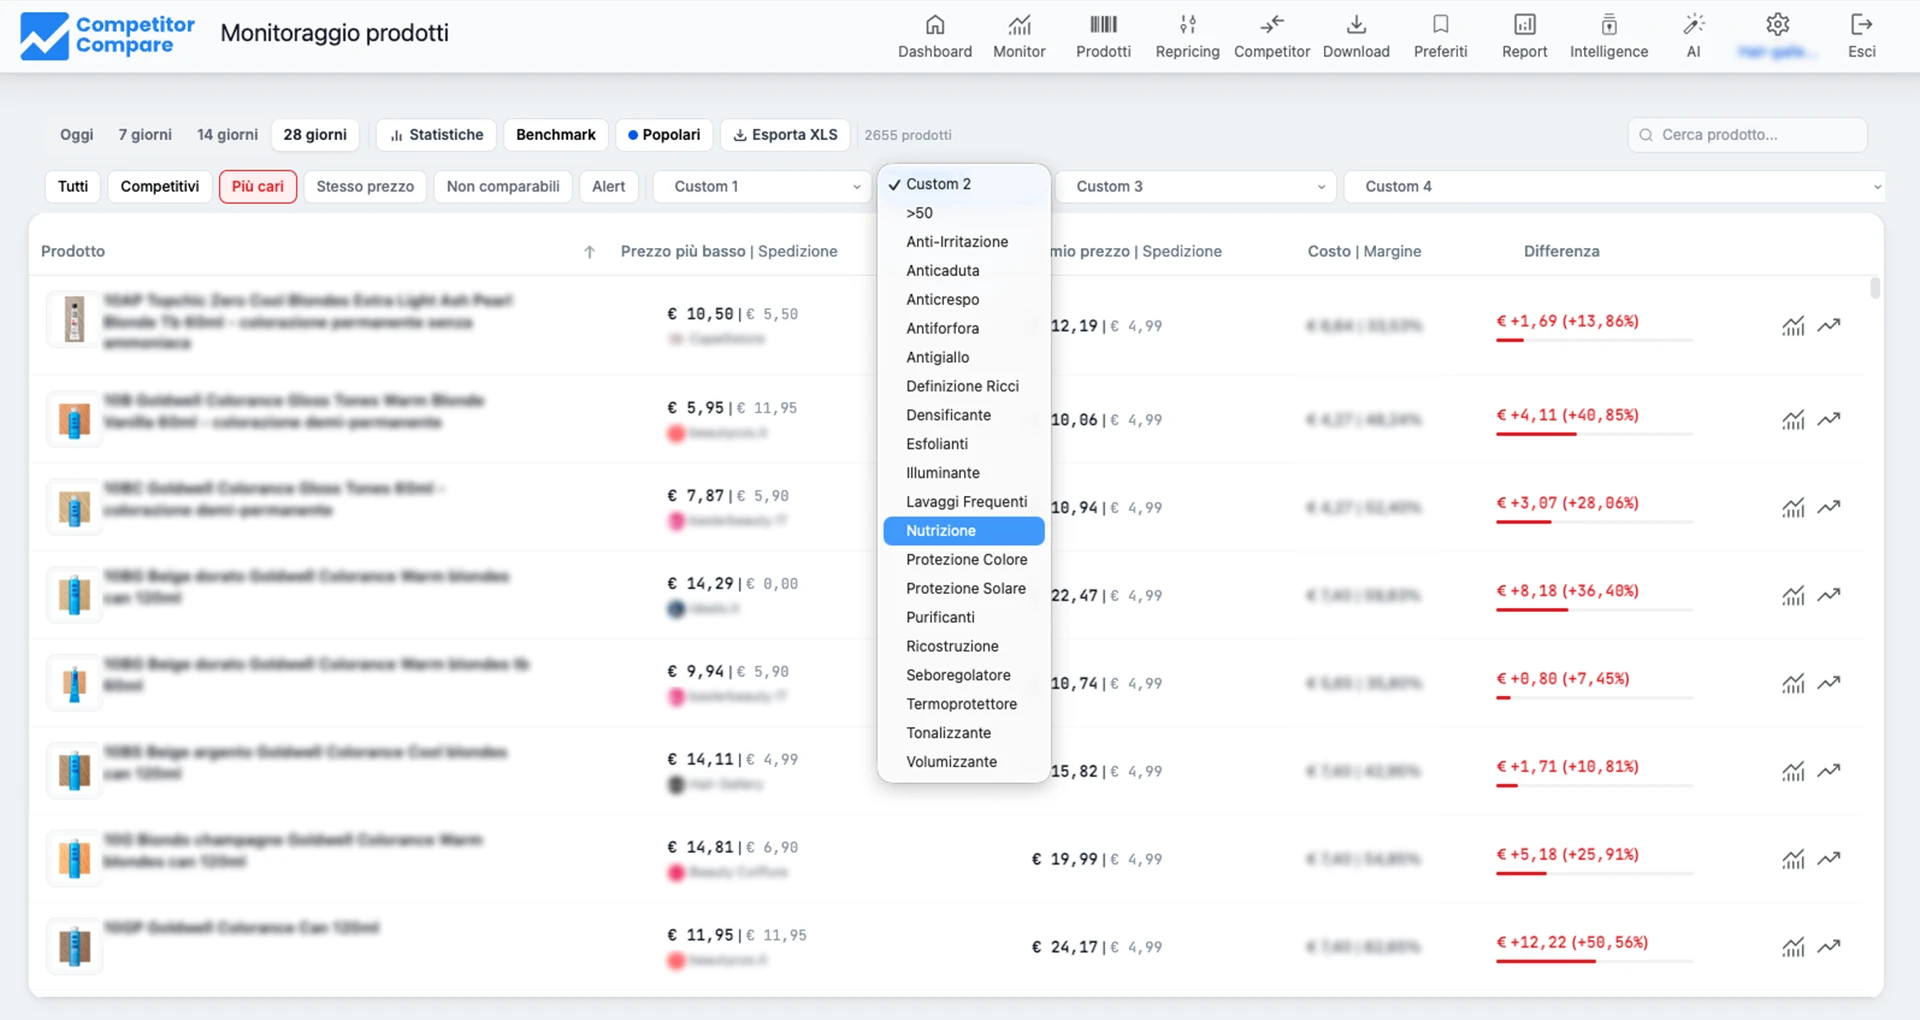
Task: Choose Protezione Colore in the list
Action: tap(964, 560)
